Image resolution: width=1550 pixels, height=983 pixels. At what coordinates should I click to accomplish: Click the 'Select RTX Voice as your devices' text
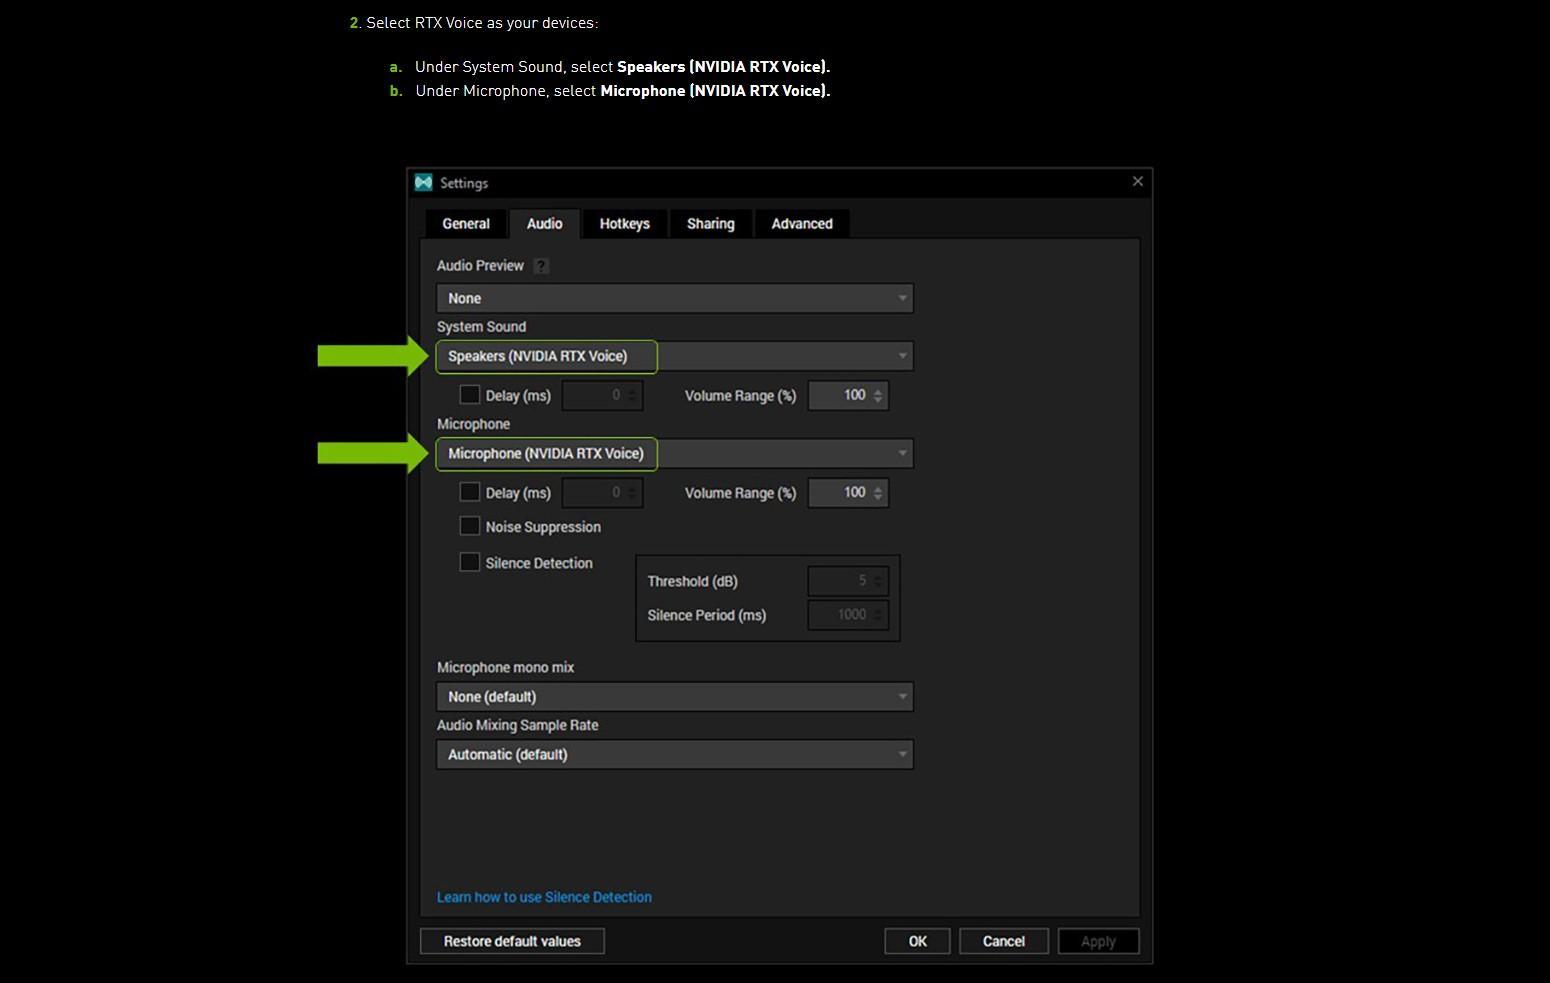pos(482,23)
